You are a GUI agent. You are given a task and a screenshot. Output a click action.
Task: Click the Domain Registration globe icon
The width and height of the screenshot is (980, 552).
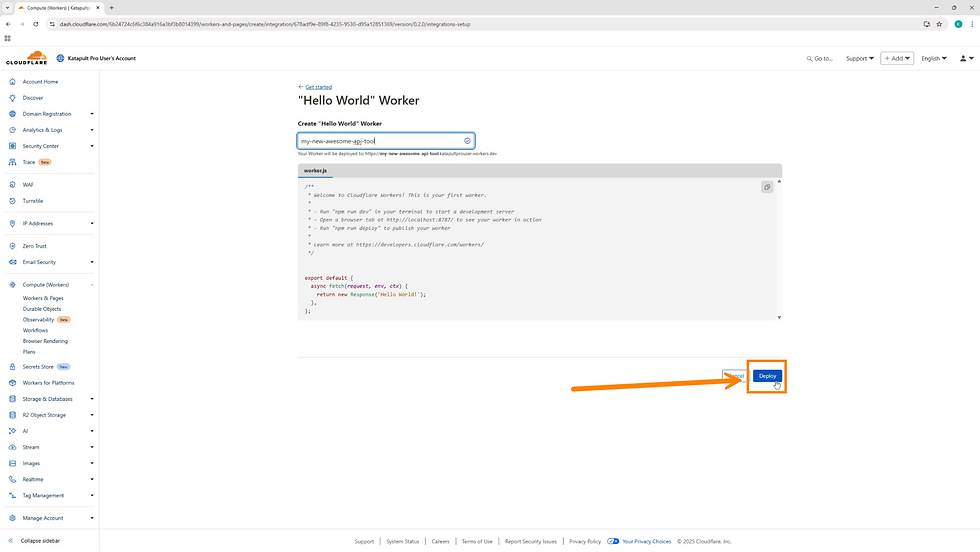point(12,114)
